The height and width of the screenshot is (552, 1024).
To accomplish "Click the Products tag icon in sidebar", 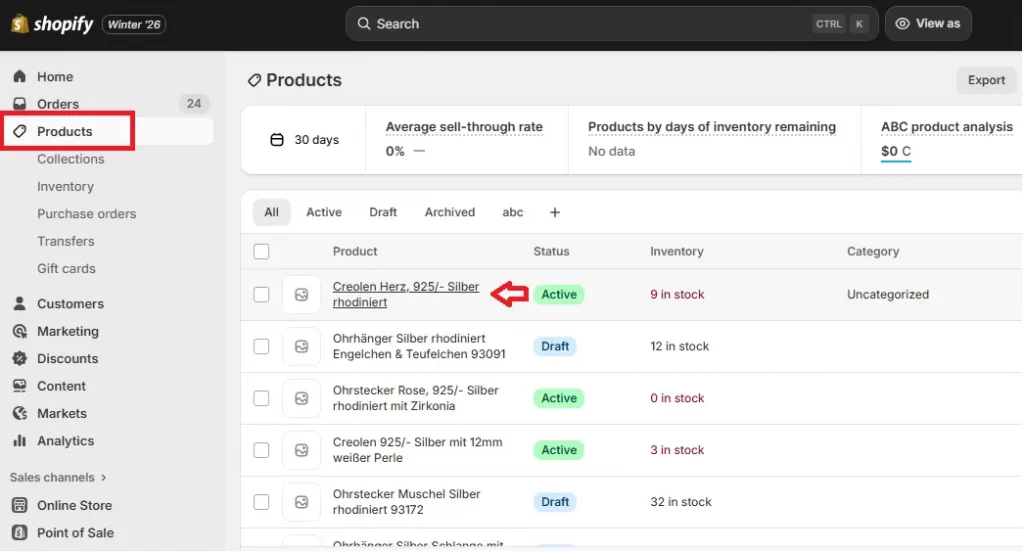I will pyautogui.click(x=20, y=131).
